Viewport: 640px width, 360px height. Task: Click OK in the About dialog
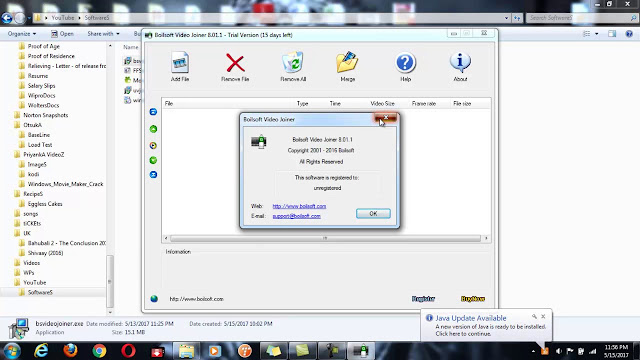[373, 213]
